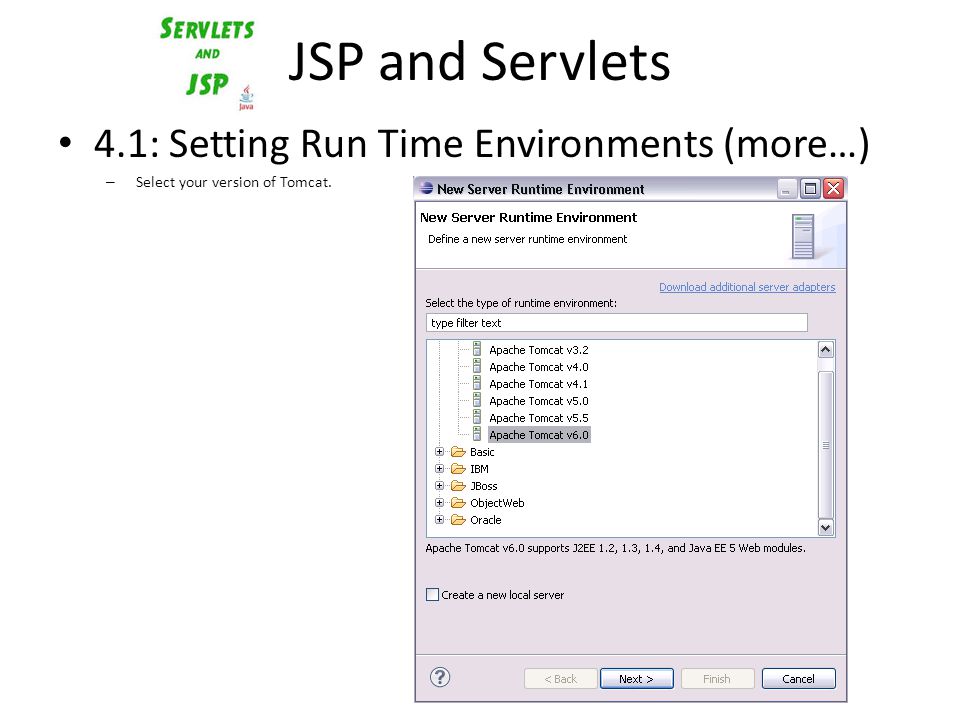Click the Oracle folder icon
Screen dimensions: 960x720
[x=458, y=520]
